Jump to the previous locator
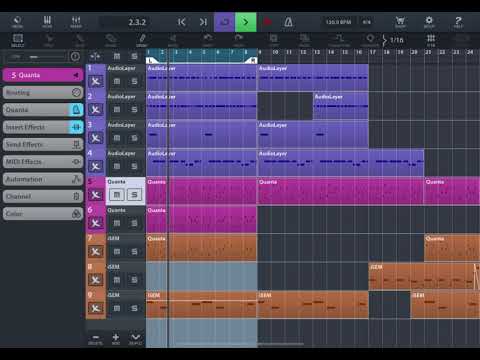Viewport: 480px width, 360px height. pos(182,22)
